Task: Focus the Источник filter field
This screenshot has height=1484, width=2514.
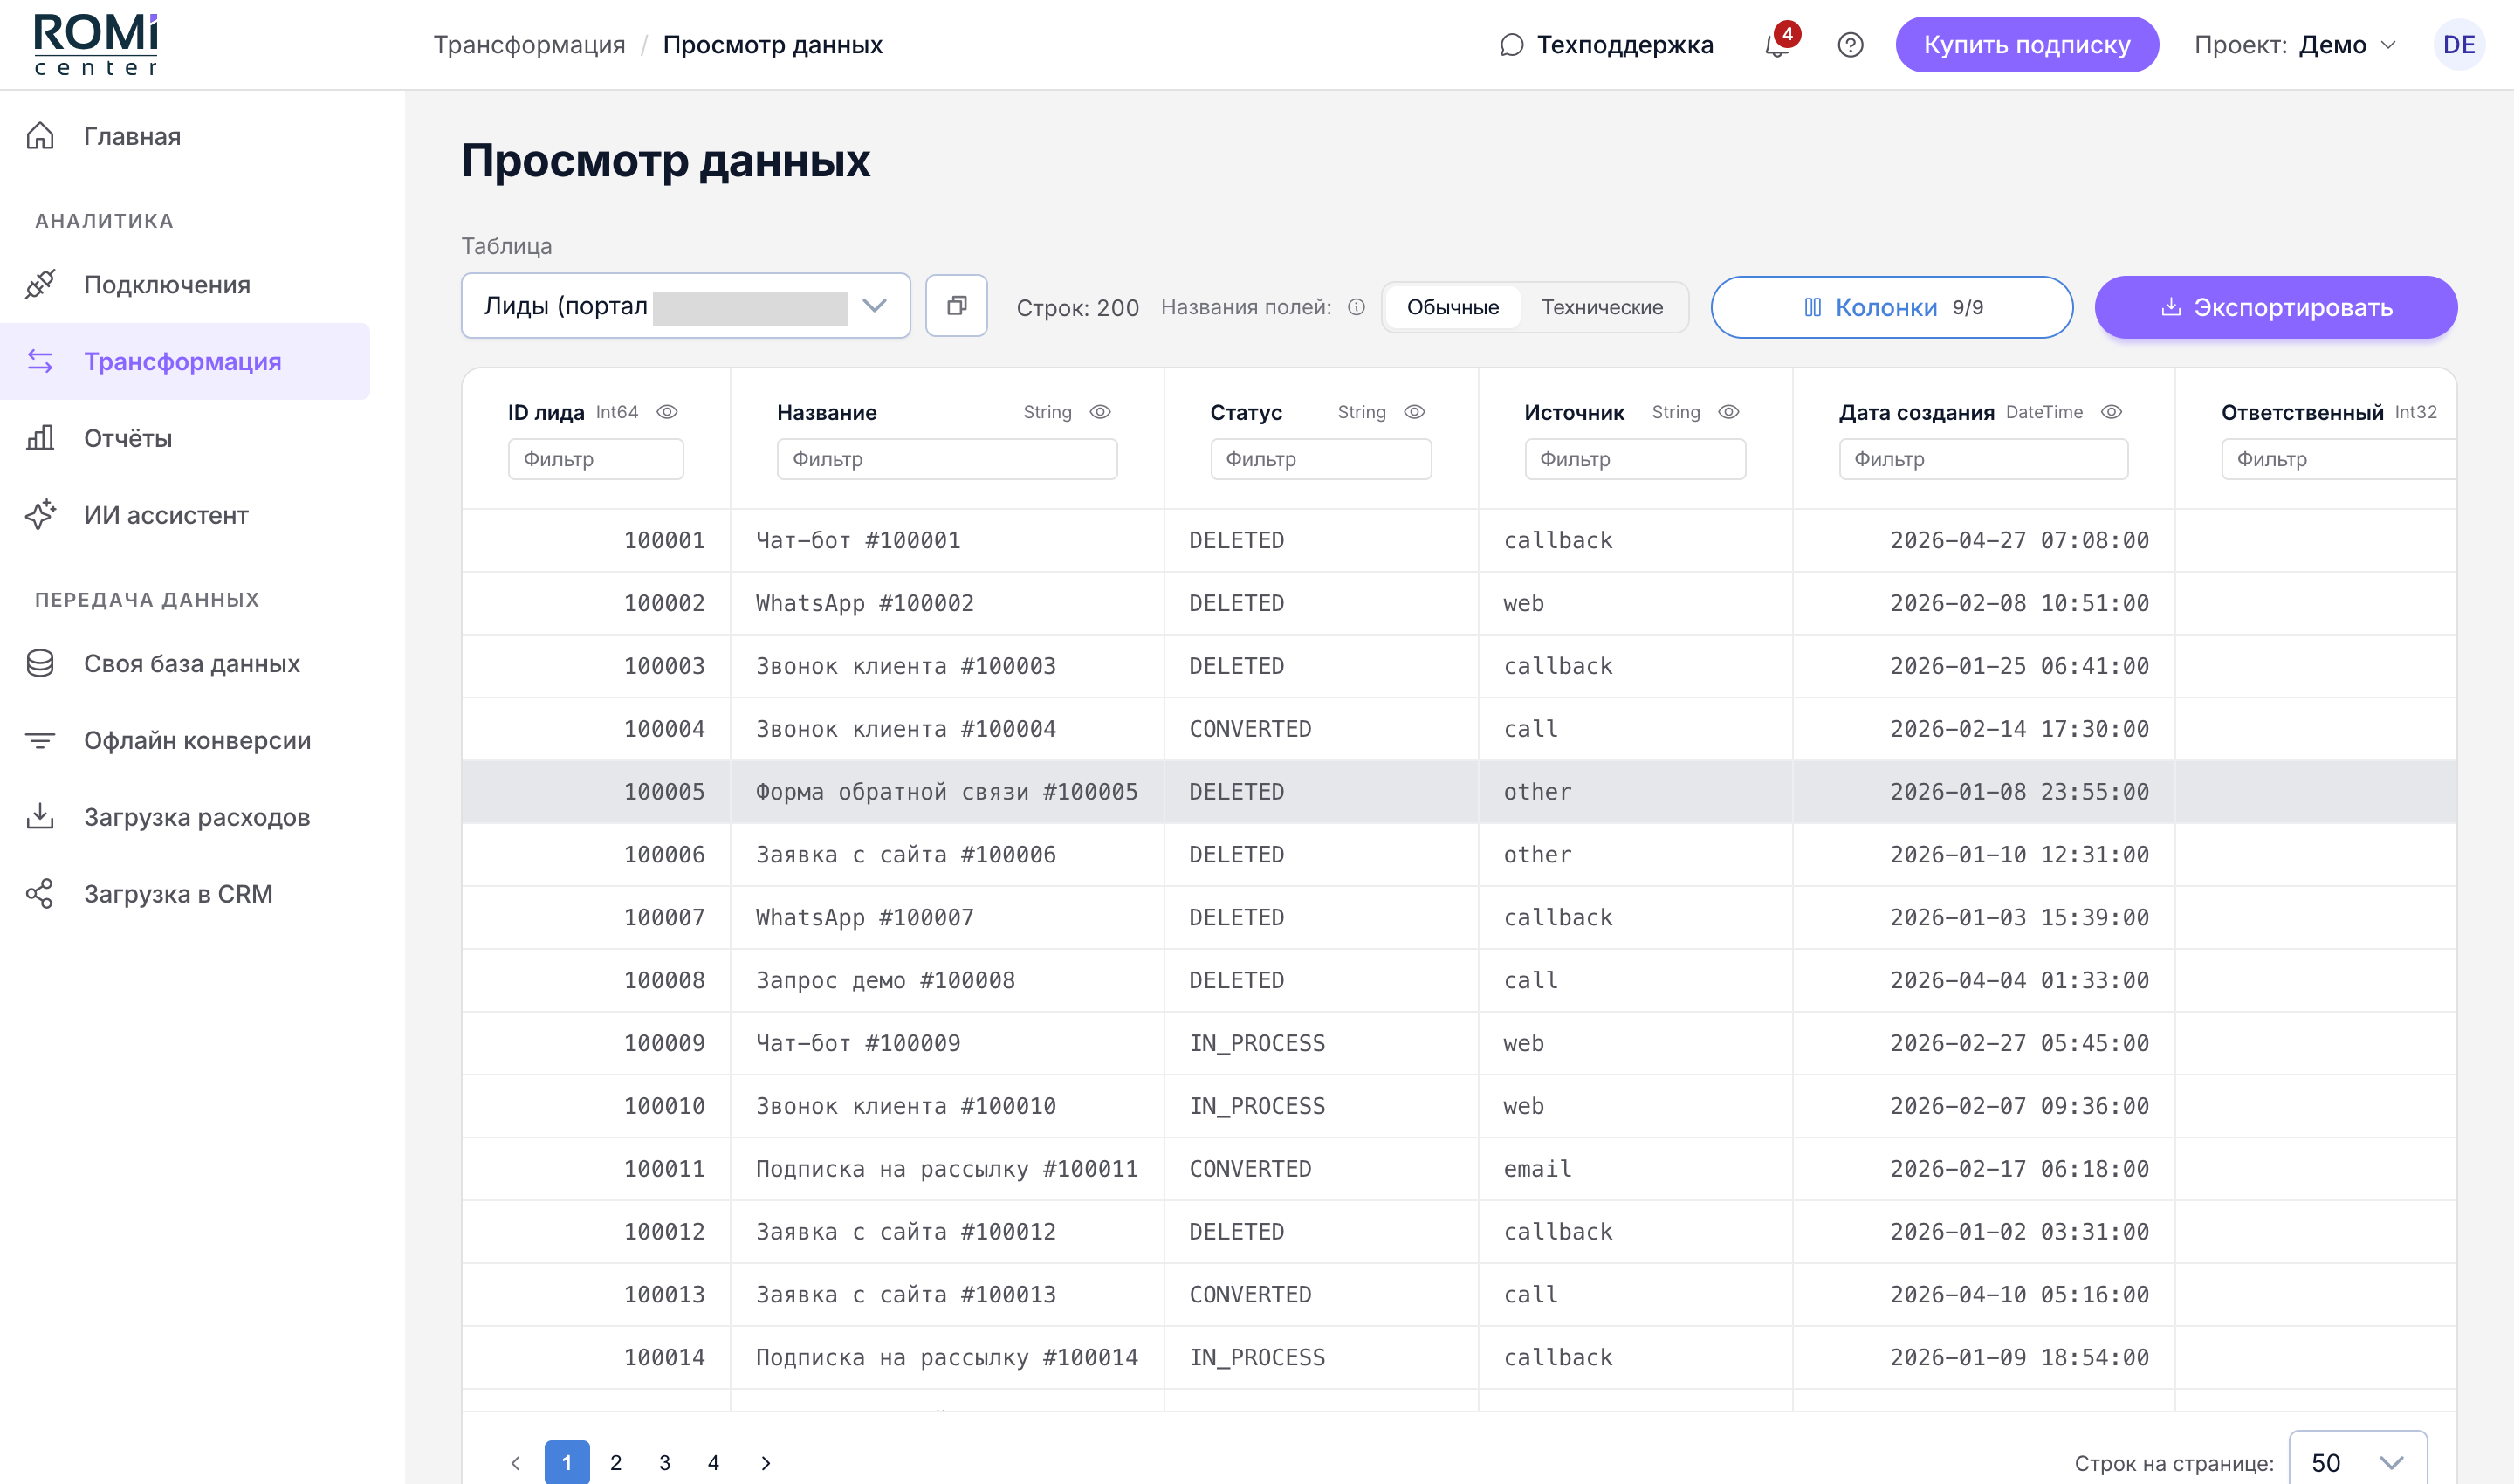Action: pos(1635,459)
